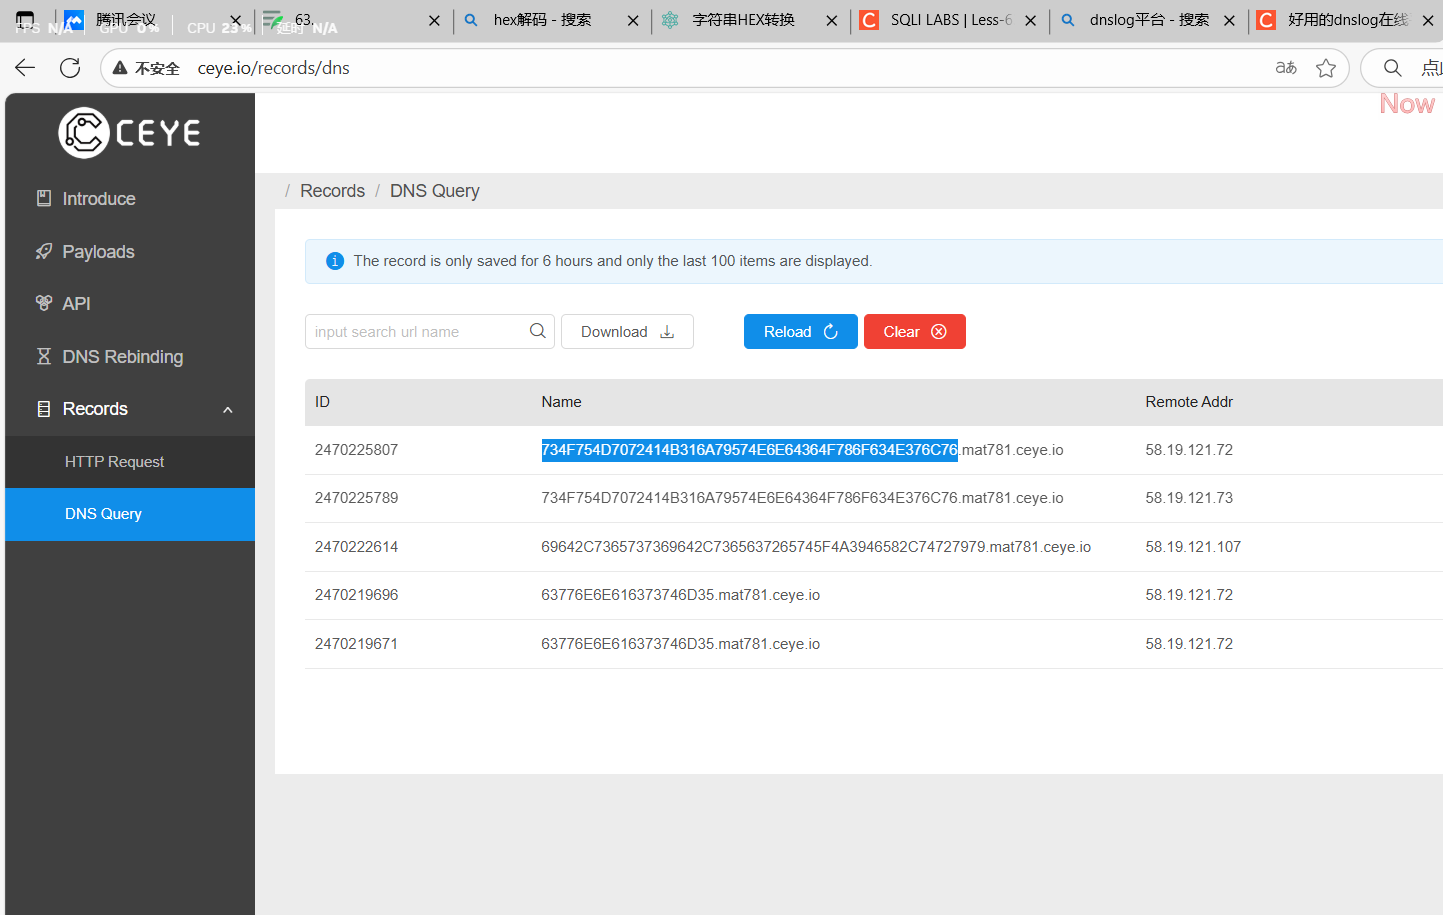Click remote address 58.19.121.73
Image resolution: width=1443 pixels, height=915 pixels.
click(x=1189, y=498)
